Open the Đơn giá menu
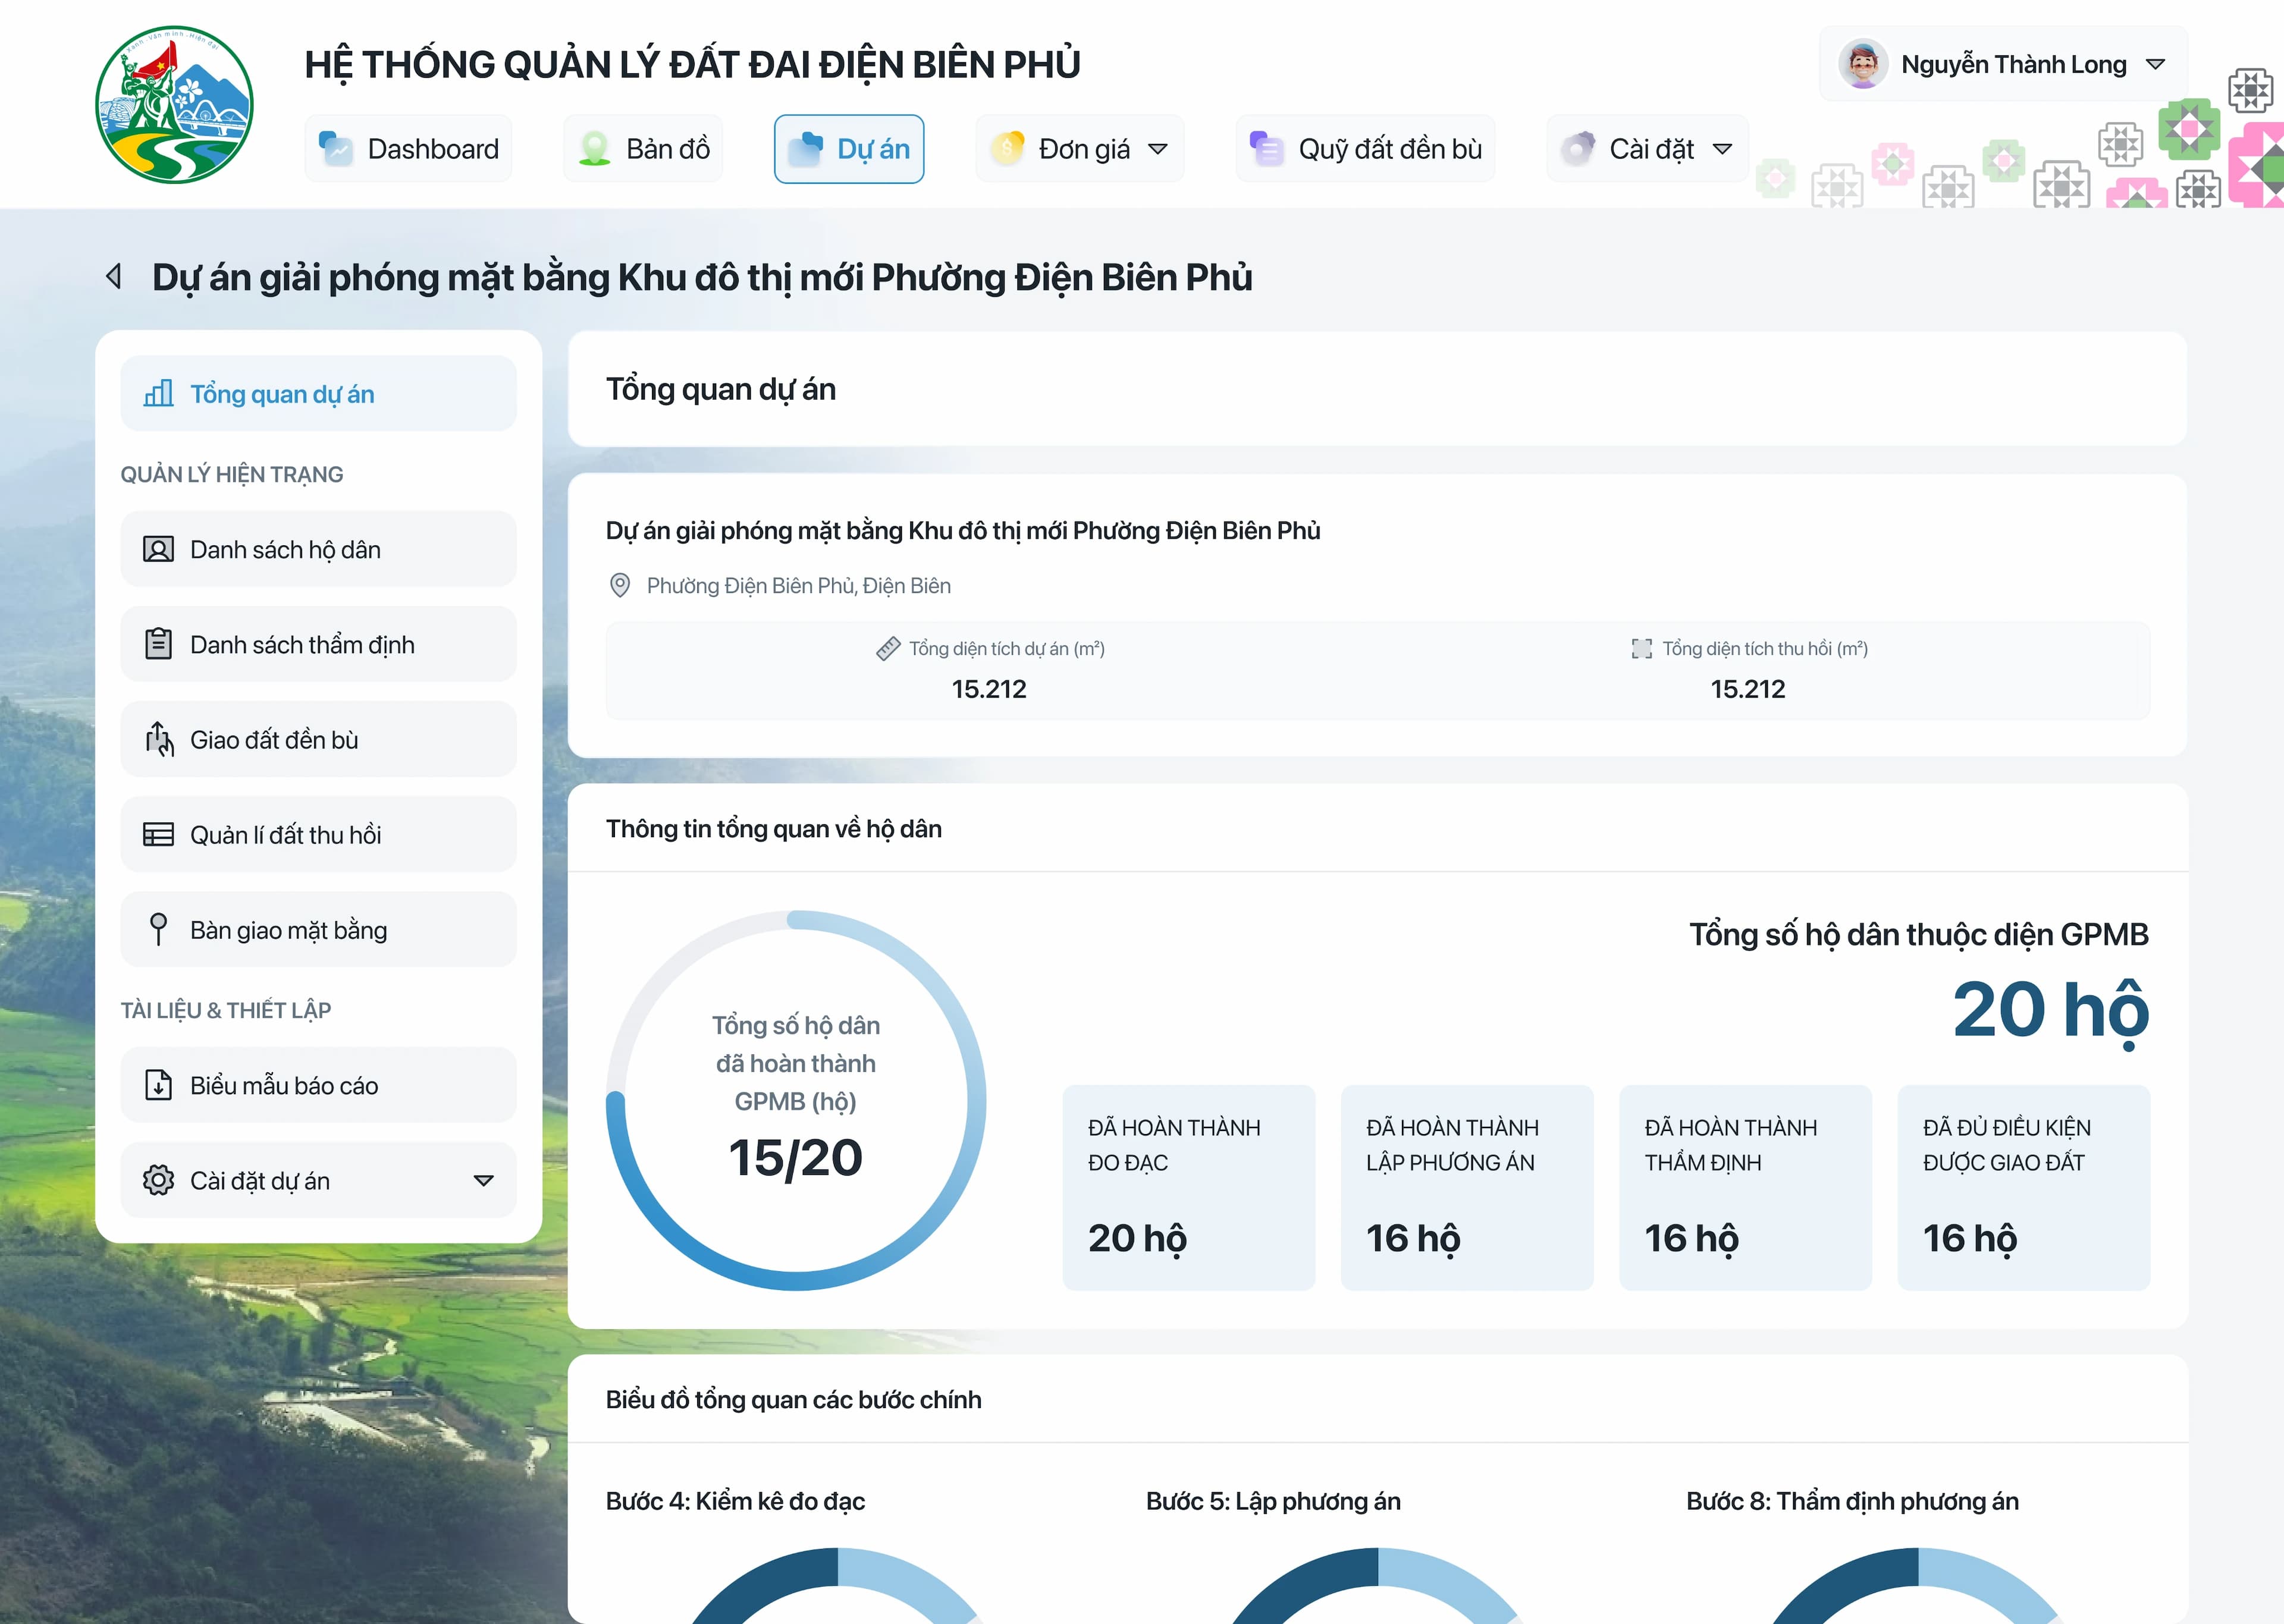The width and height of the screenshot is (2284, 1624). point(1080,149)
